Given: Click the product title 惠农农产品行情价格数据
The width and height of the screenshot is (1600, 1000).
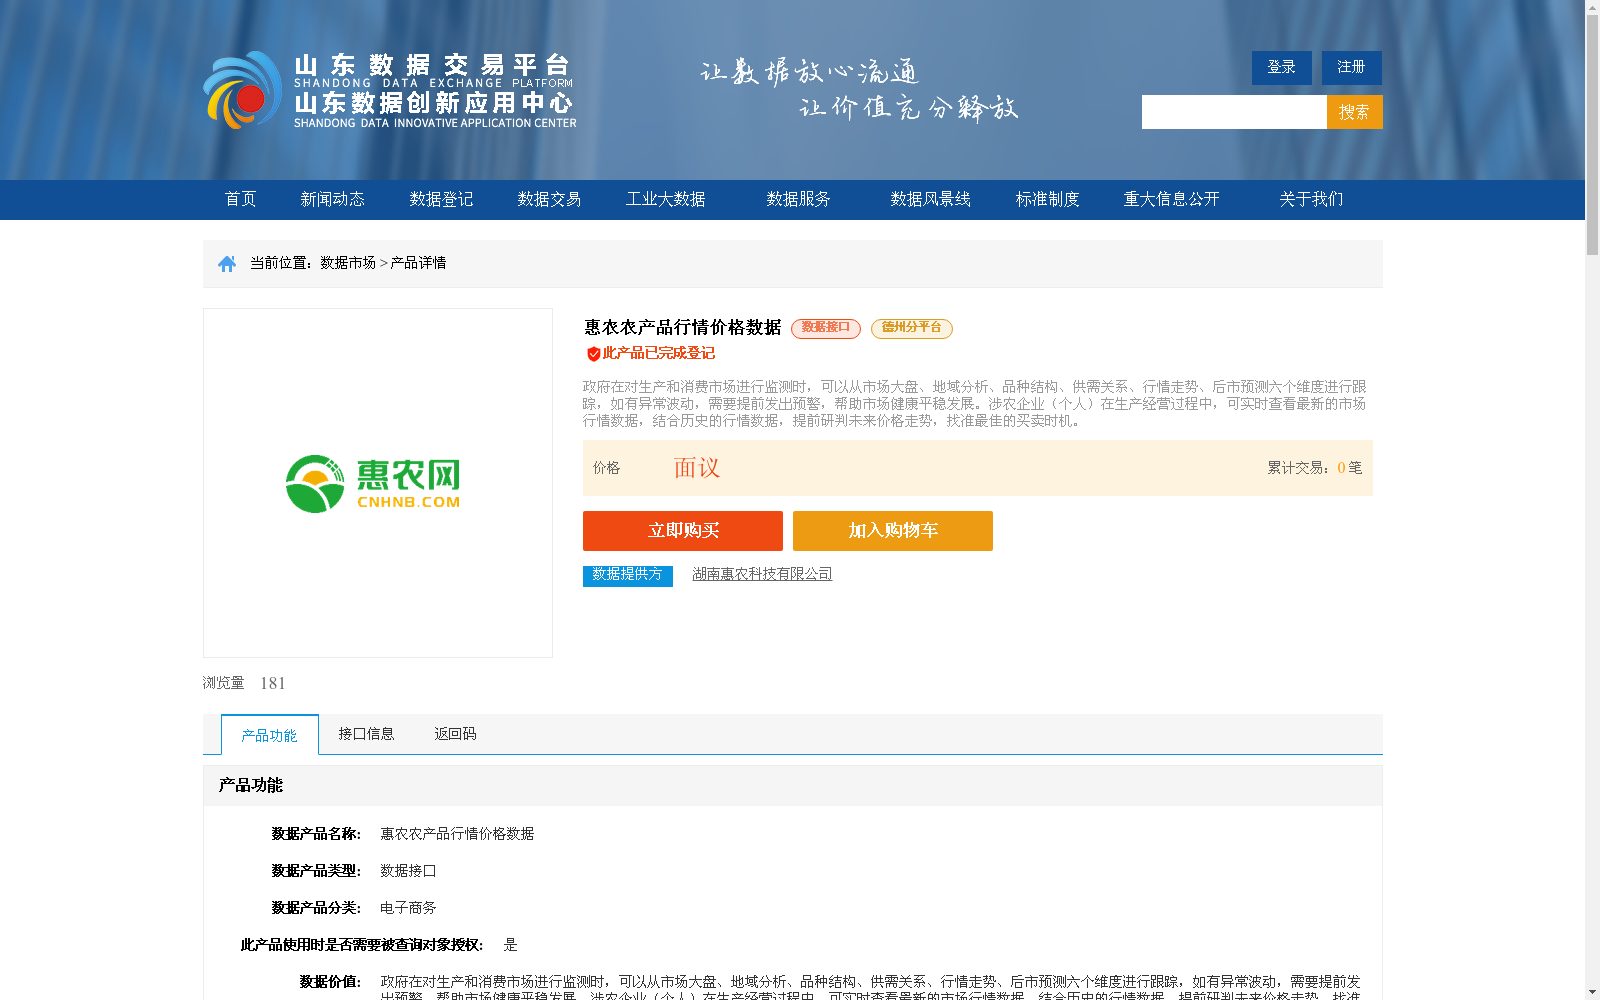Looking at the screenshot, I should (x=682, y=328).
